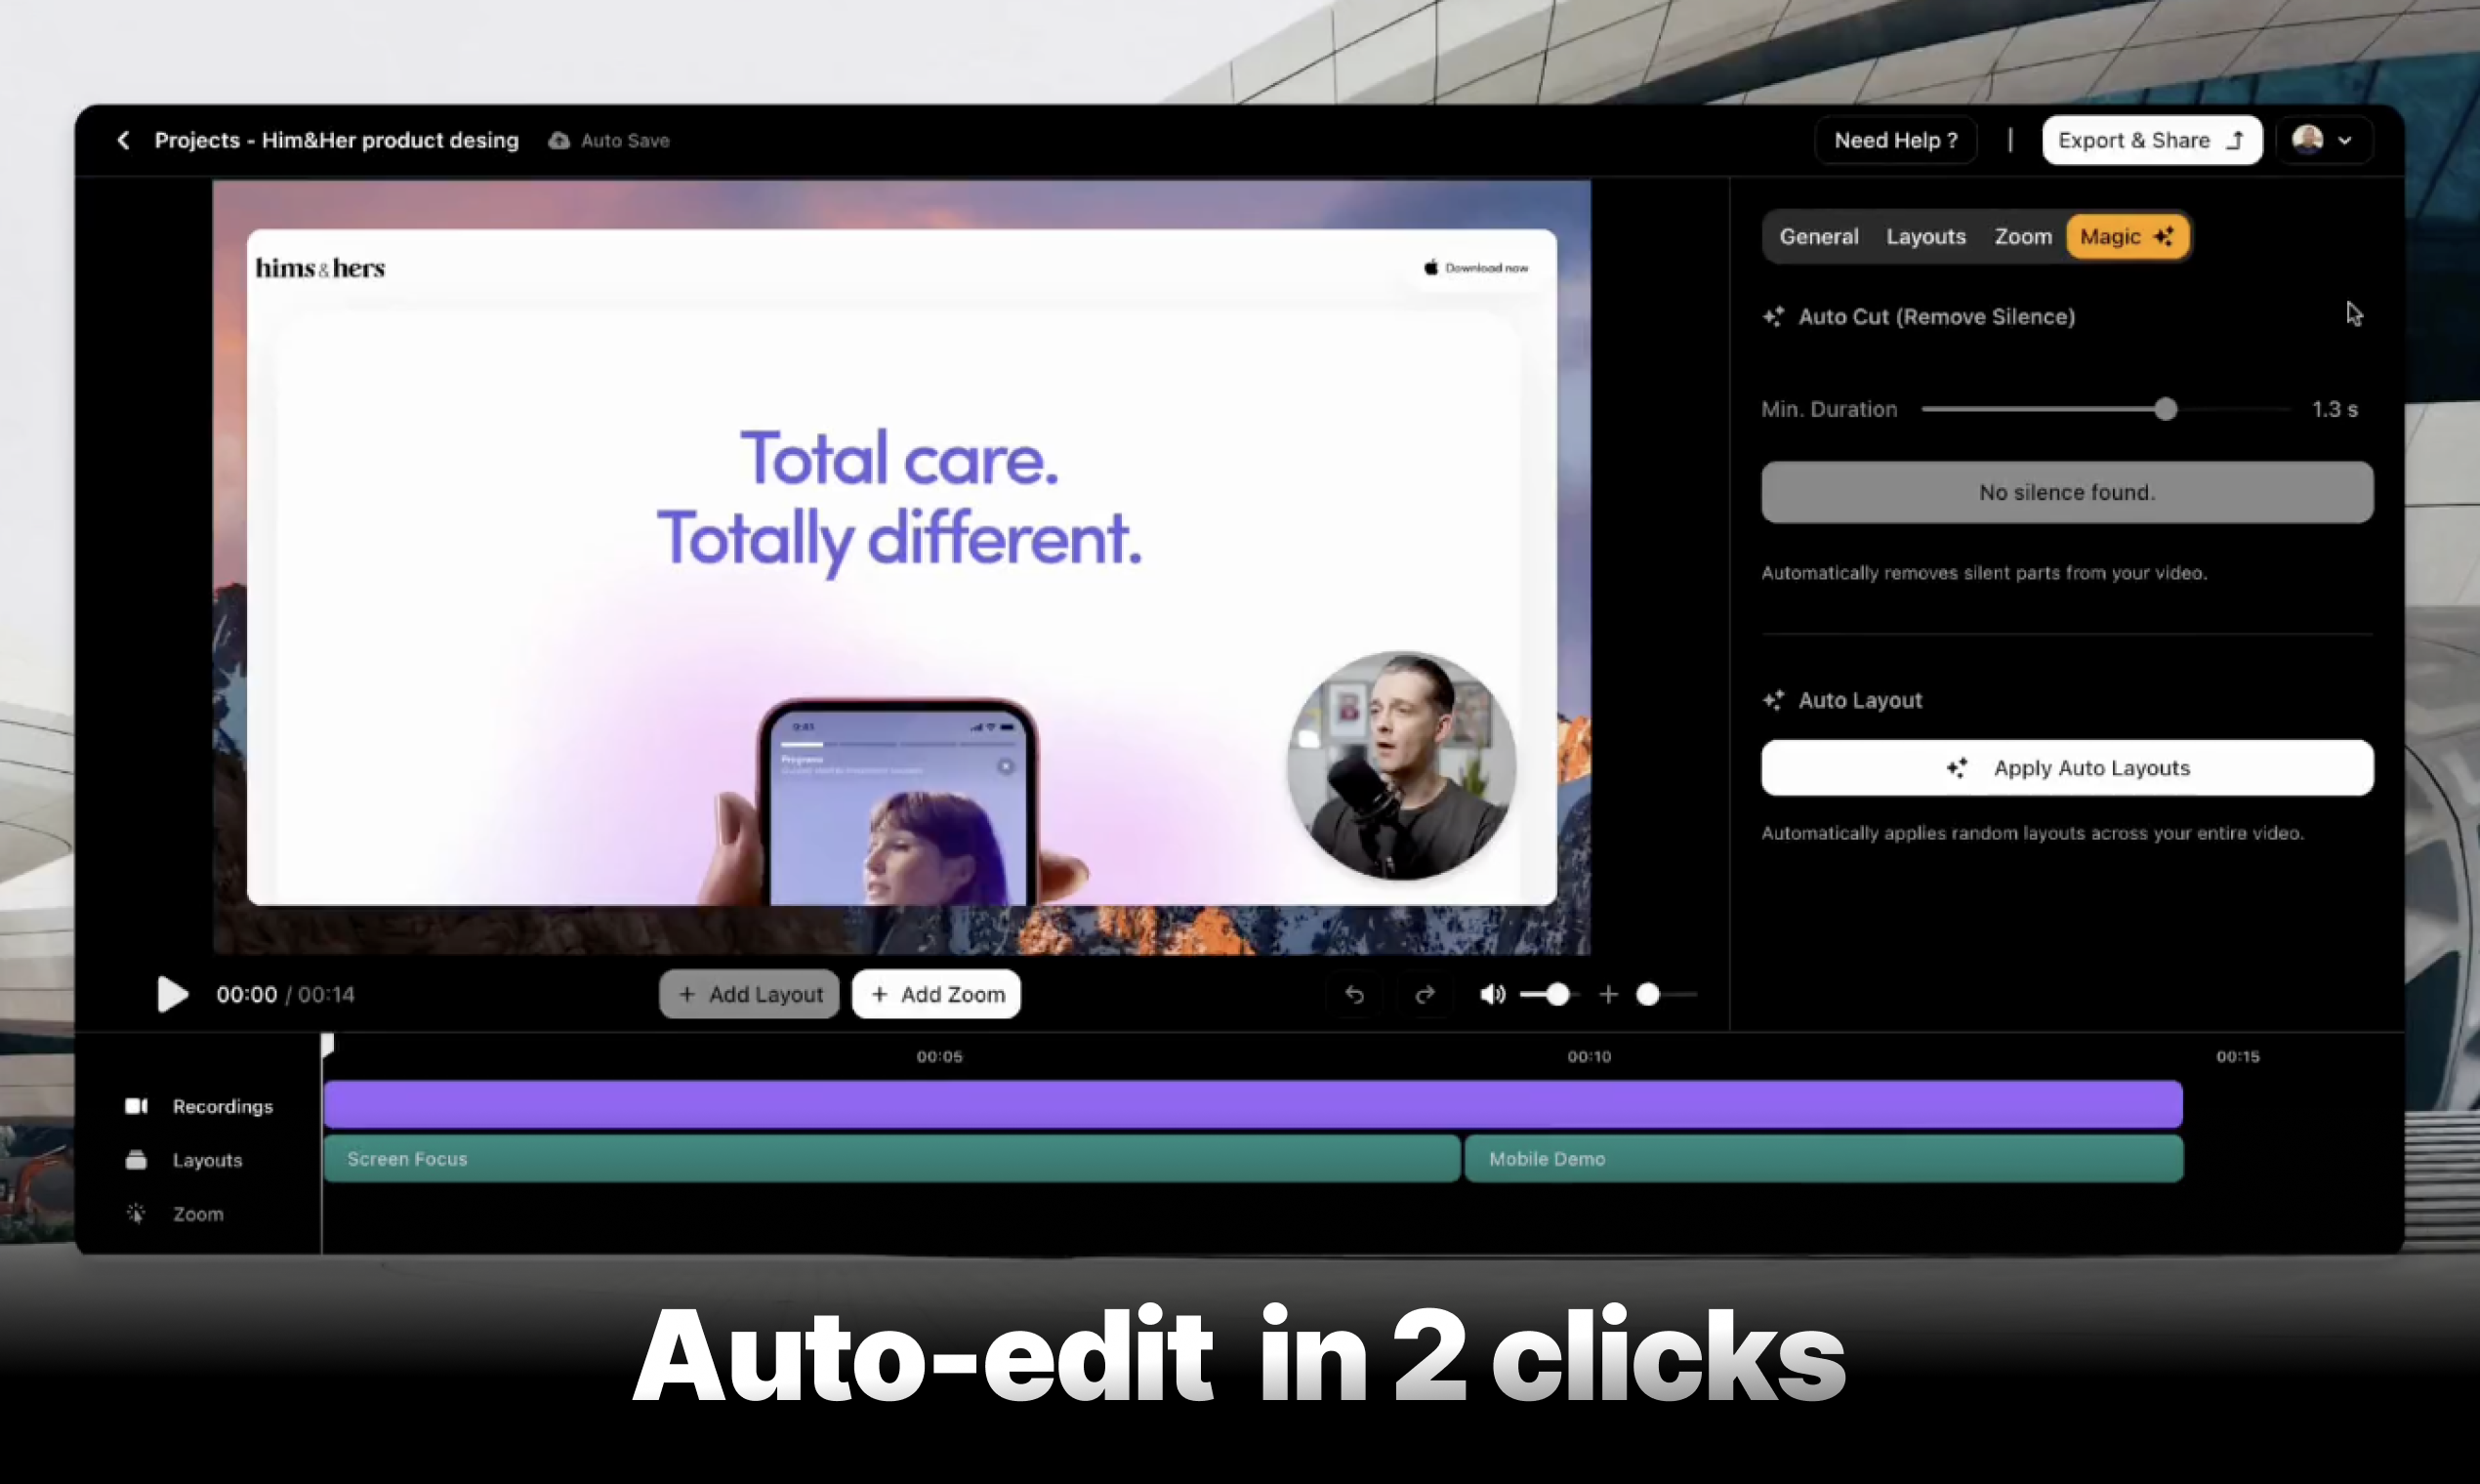This screenshot has height=1484, width=2480.
Task: Switch to the General tab
Action: coord(1818,236)
